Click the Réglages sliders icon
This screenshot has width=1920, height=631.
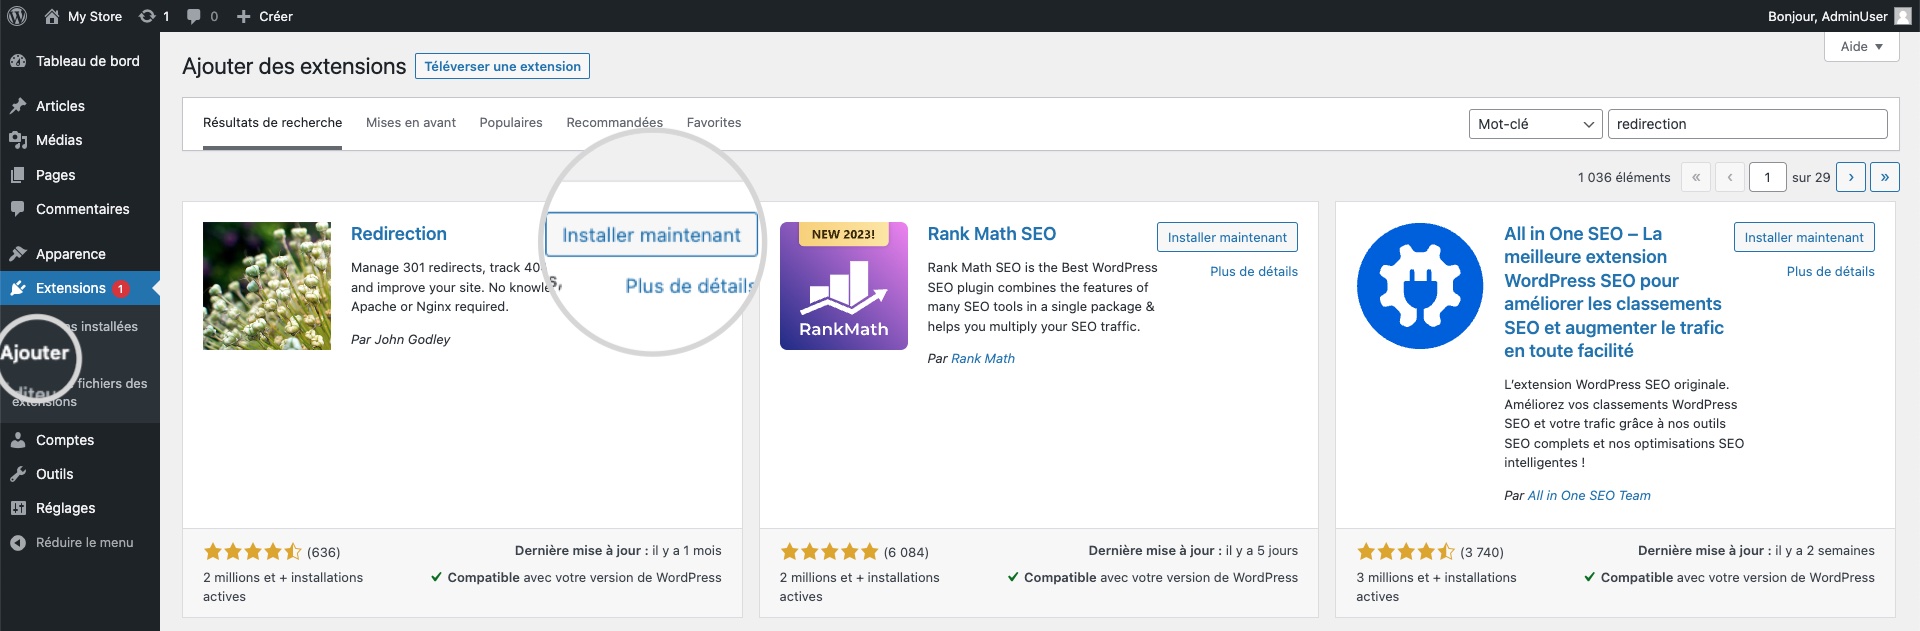click(x=18, y=508)
